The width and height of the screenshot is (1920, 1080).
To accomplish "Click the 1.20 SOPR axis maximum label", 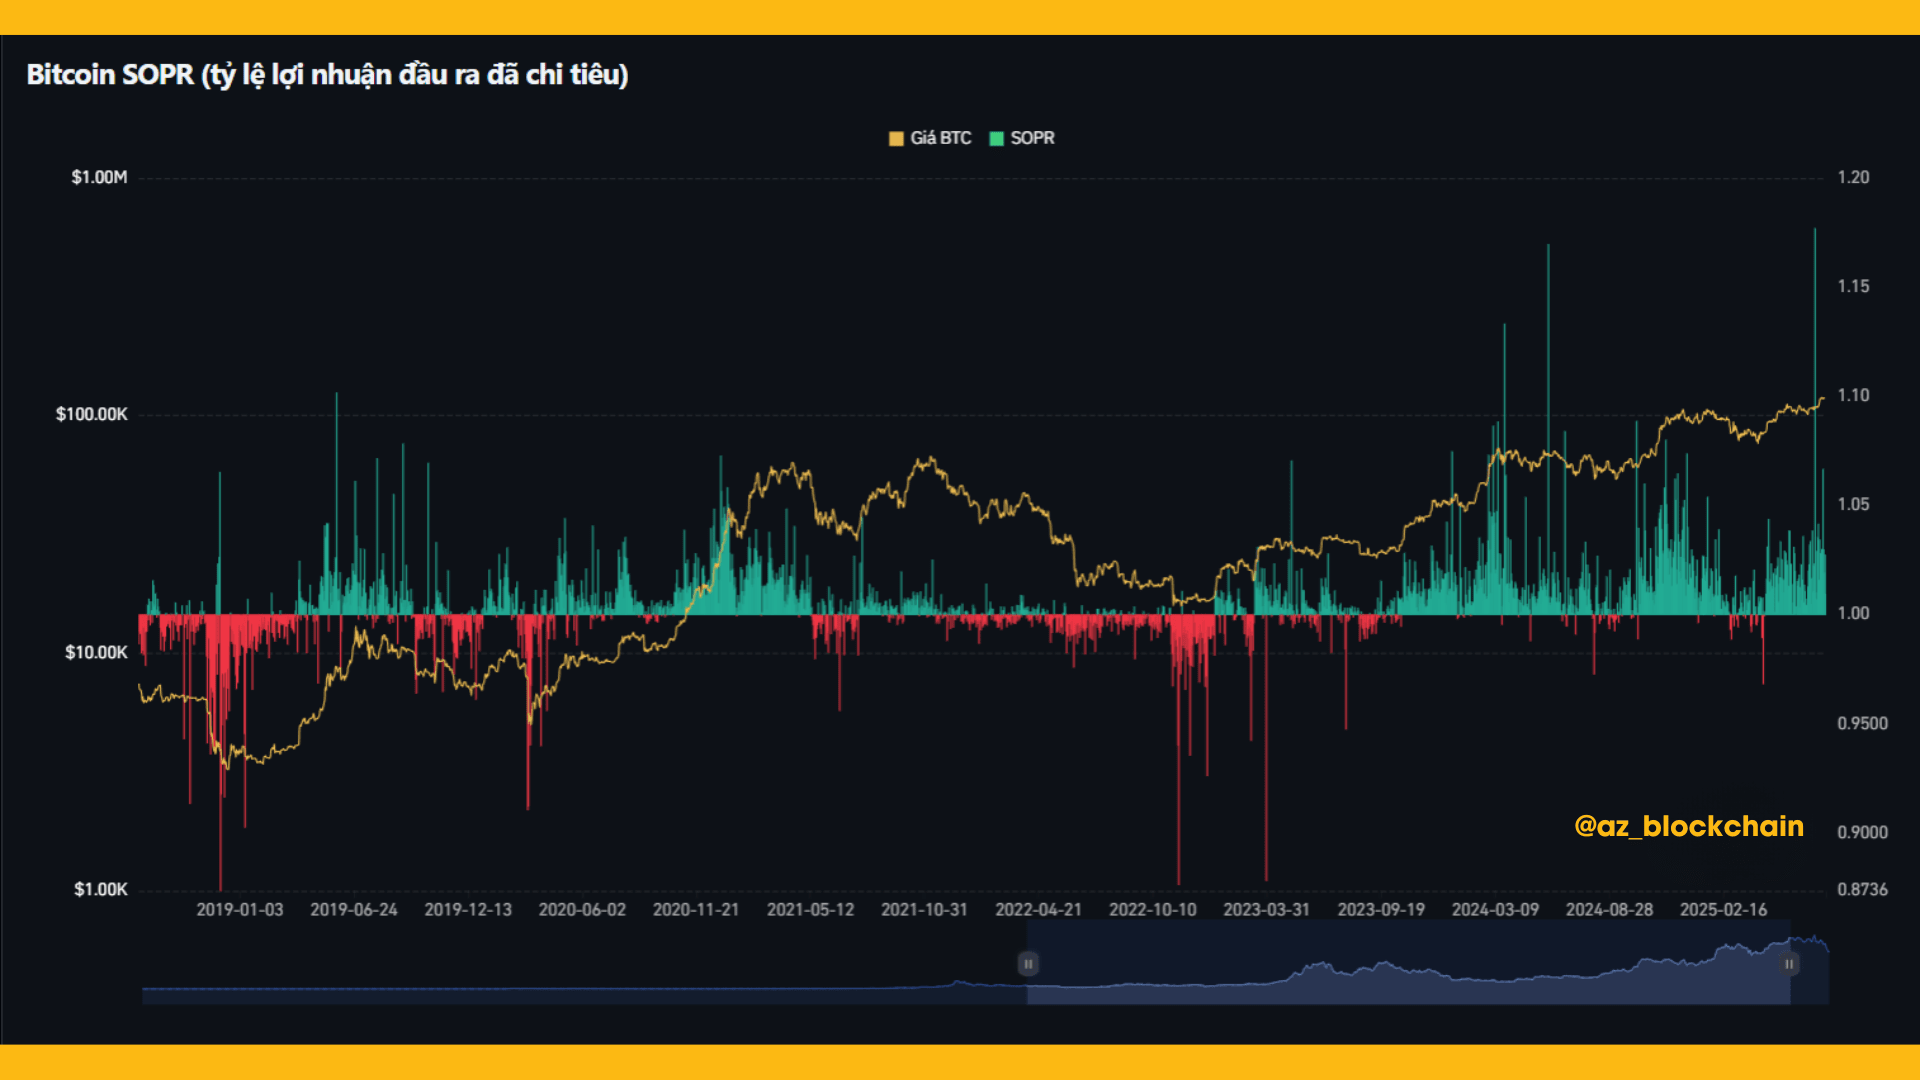I will (1853, 177).
